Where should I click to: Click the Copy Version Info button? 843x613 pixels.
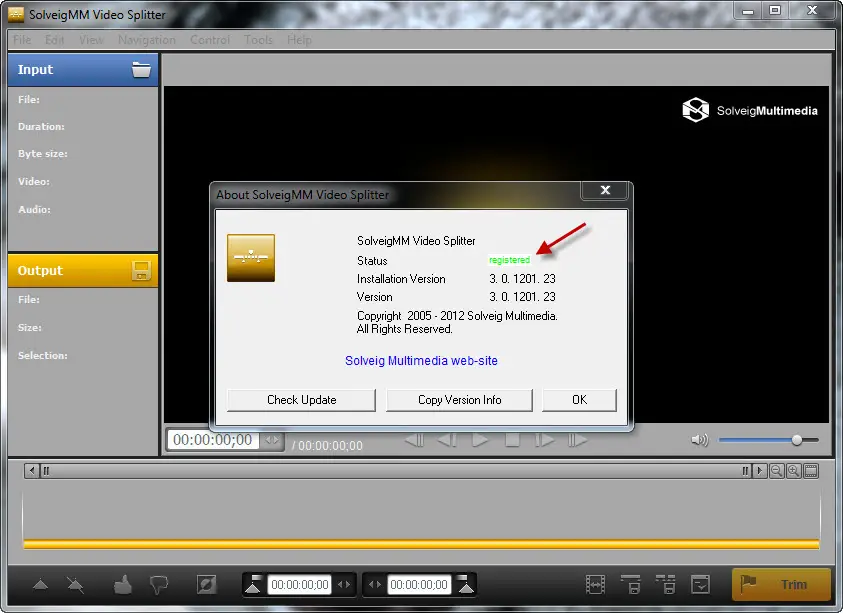pos(460,400)
